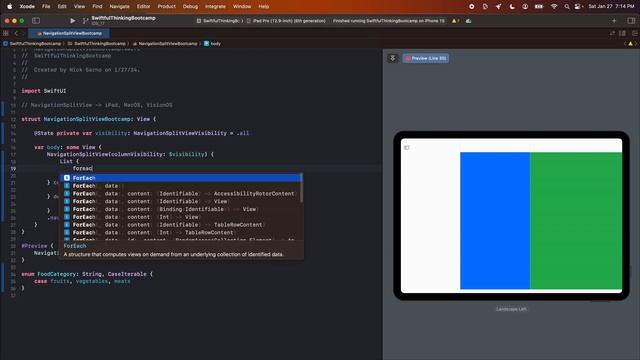Screen dimensions: 640x360
Task: Jump to previous issue in jump bar
Action: tap(625, 43)
